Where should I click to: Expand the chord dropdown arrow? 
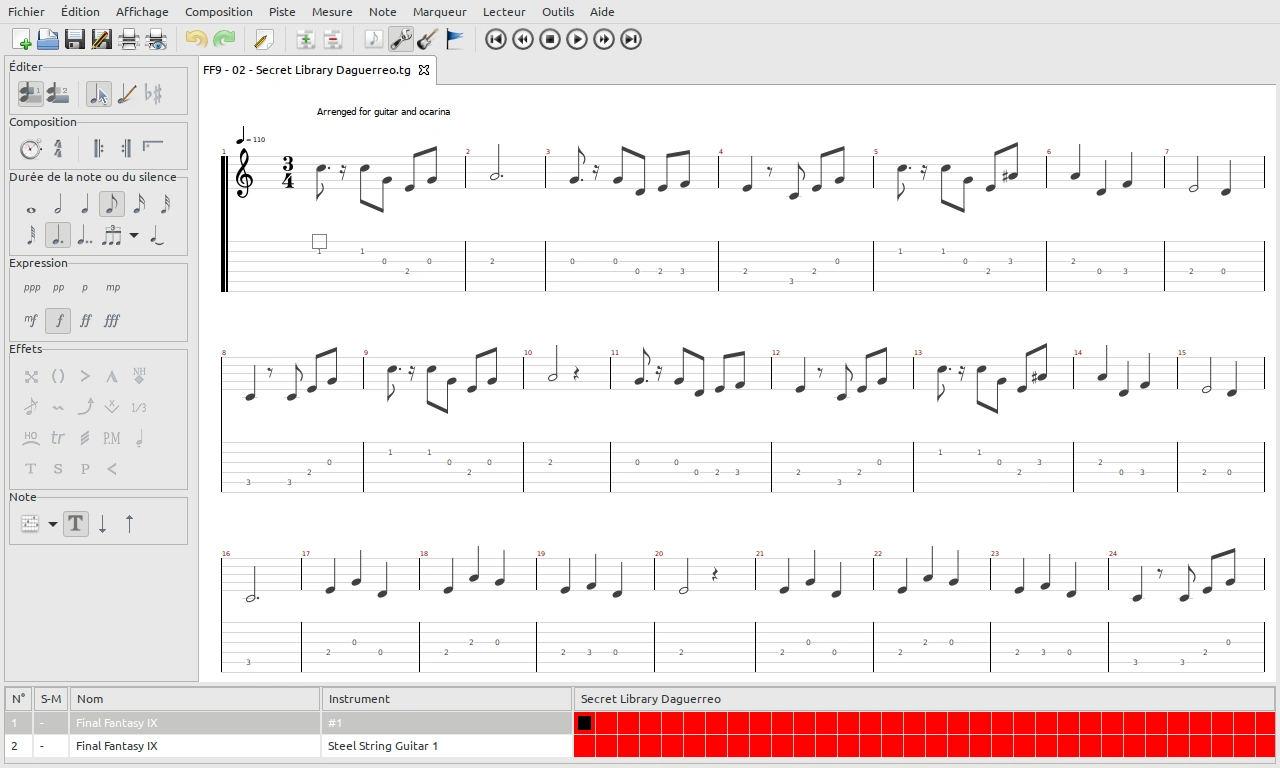(x=52, y=523)
